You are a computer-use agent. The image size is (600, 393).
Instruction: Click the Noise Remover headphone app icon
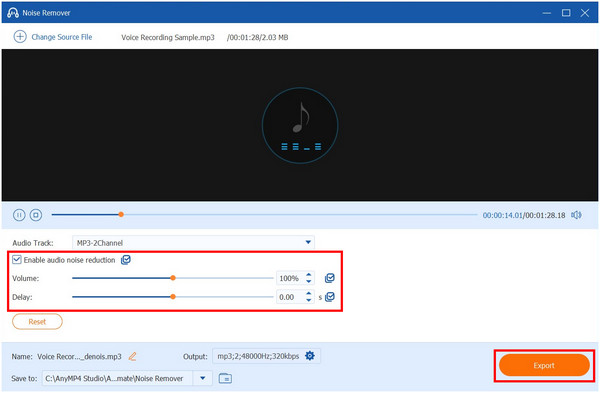tap(13, 13)
